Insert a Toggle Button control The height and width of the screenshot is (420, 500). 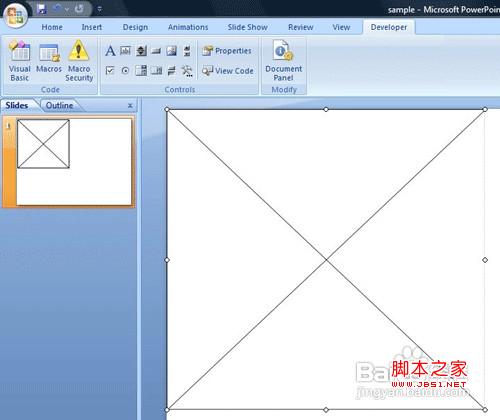[172, 71]
